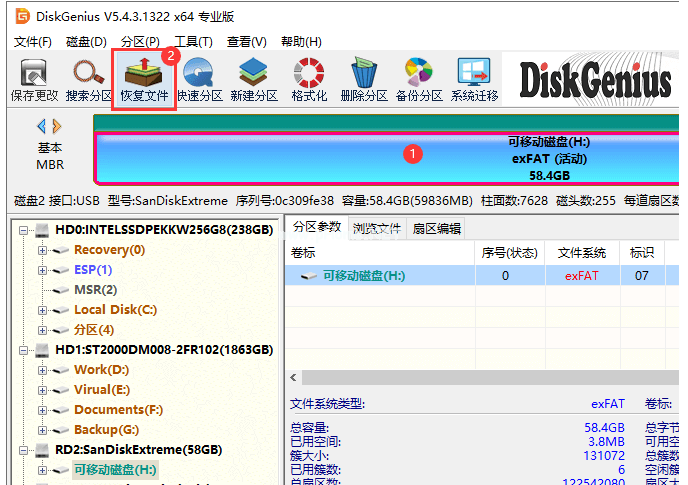Click the 可移动磁盘(H:) row in partition list
Screen dimensions: 688x485
pyautogui.click(x=365, y=276)
